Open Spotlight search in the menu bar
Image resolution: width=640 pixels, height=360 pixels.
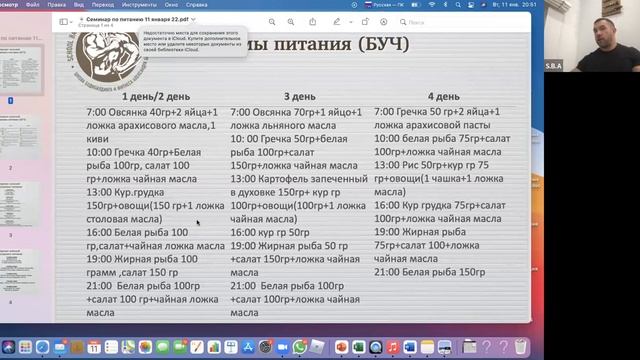458,5
